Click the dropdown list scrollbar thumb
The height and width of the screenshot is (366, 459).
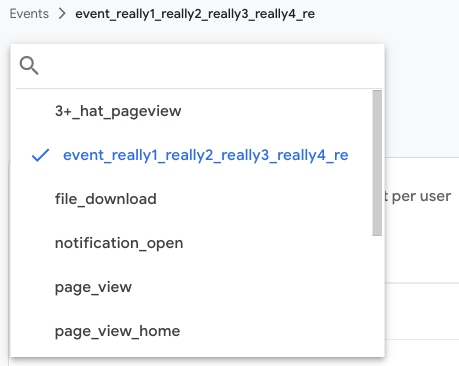pyautogui.click(x=377, y=163)
